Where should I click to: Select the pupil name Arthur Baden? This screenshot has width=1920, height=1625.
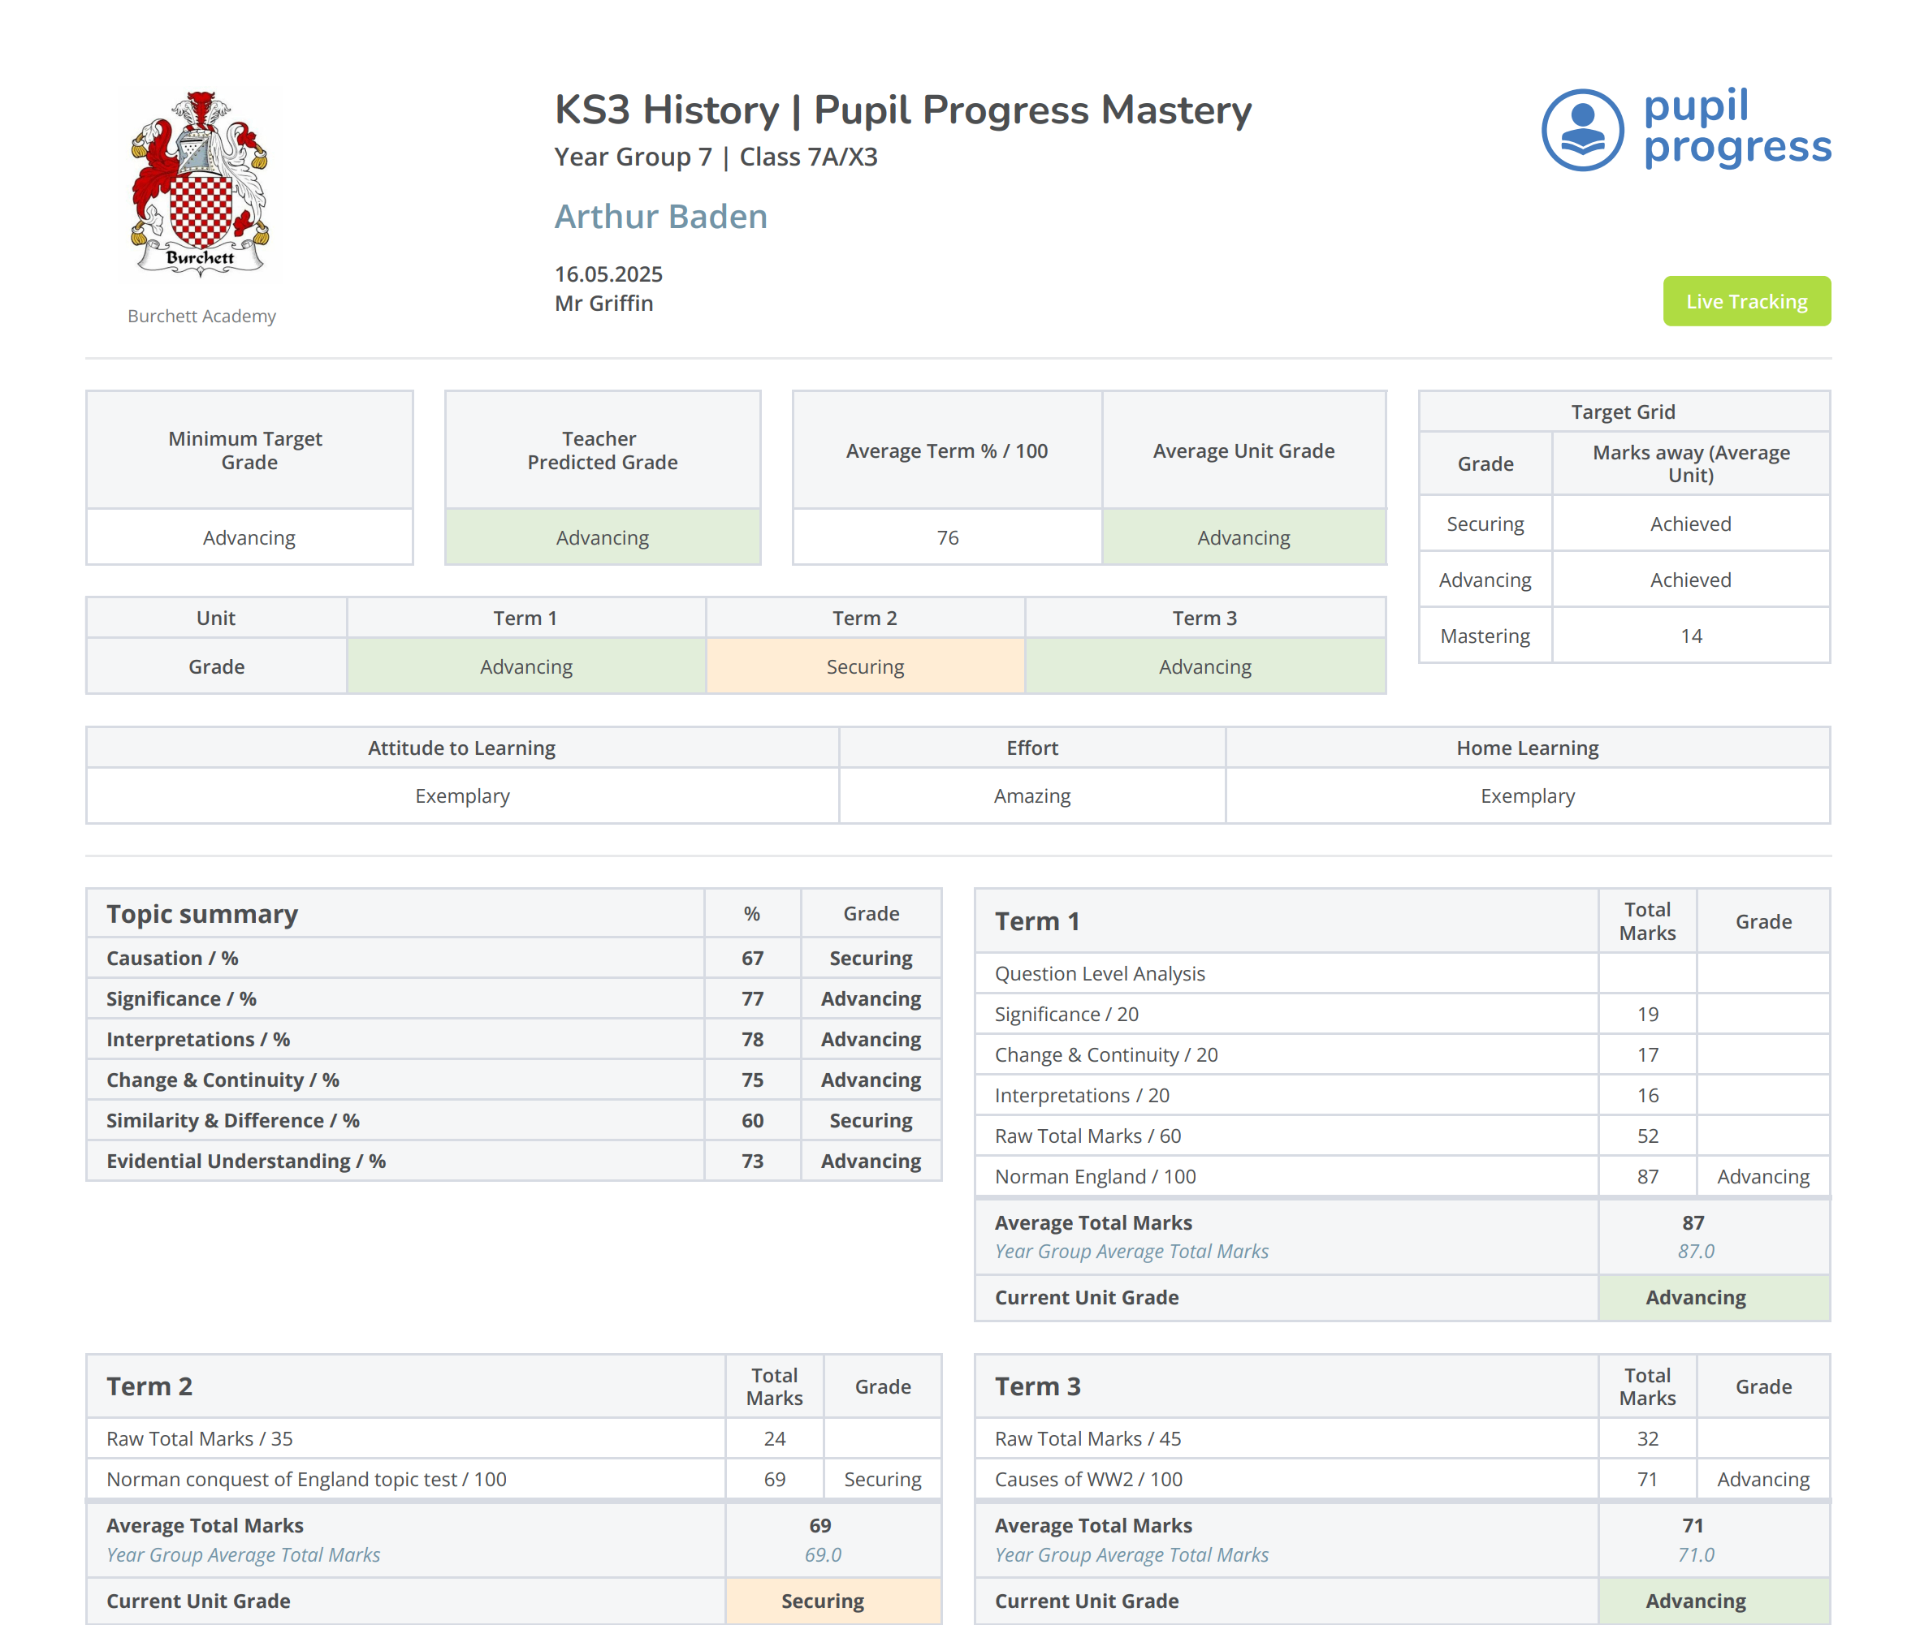point(660,216)
